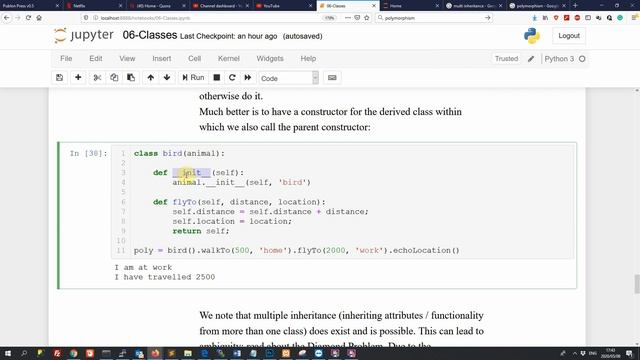Image resolution: width=640 pixels, height=360 pixels.
Task: Submit search with arrow button
Action: pyautogui.click(x=487, y=18)
